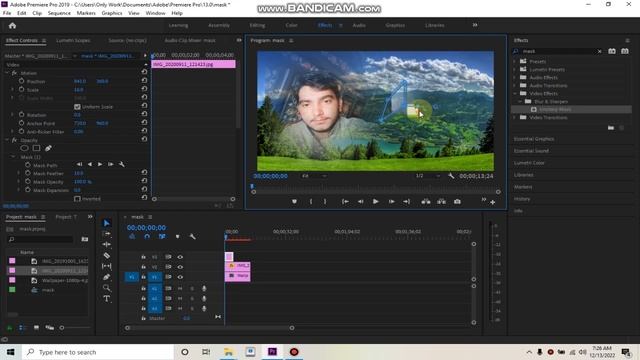Open the Windows Start menu

tap(11, 352)
